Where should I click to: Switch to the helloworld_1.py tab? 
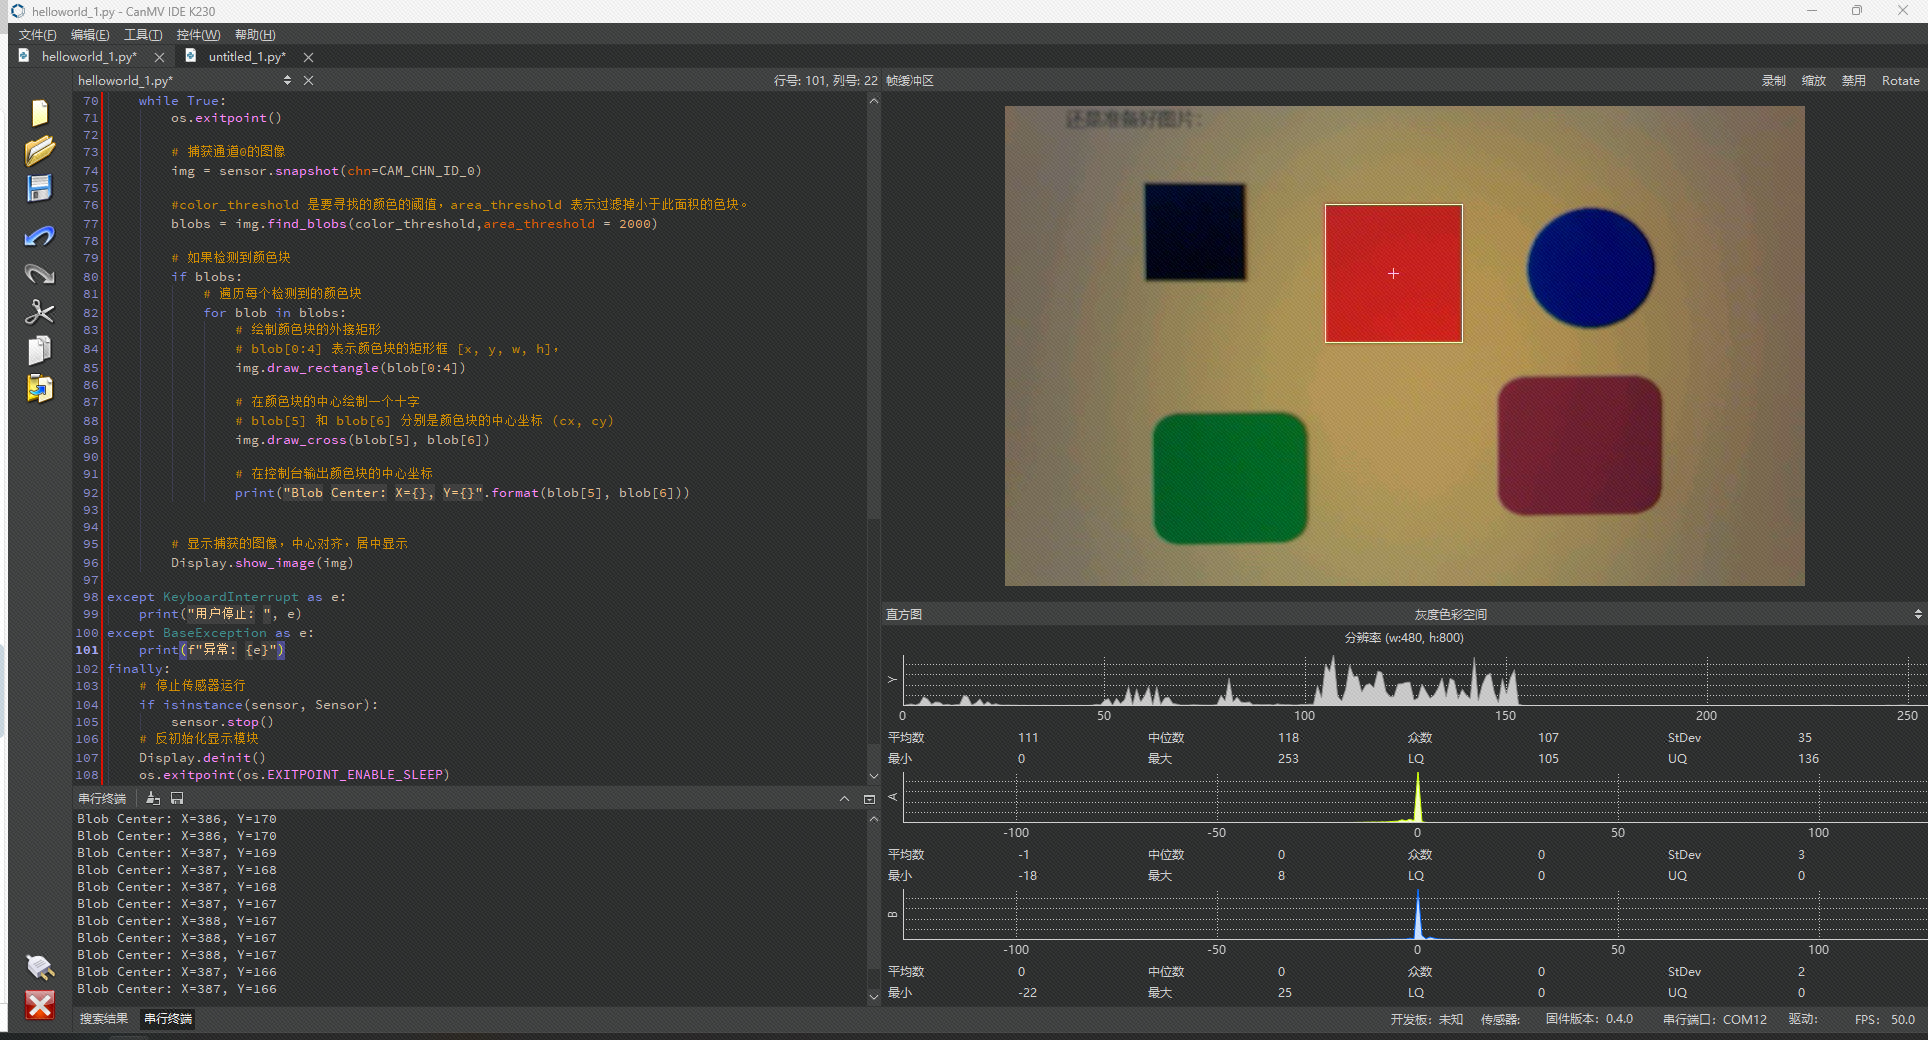[89, 57]
